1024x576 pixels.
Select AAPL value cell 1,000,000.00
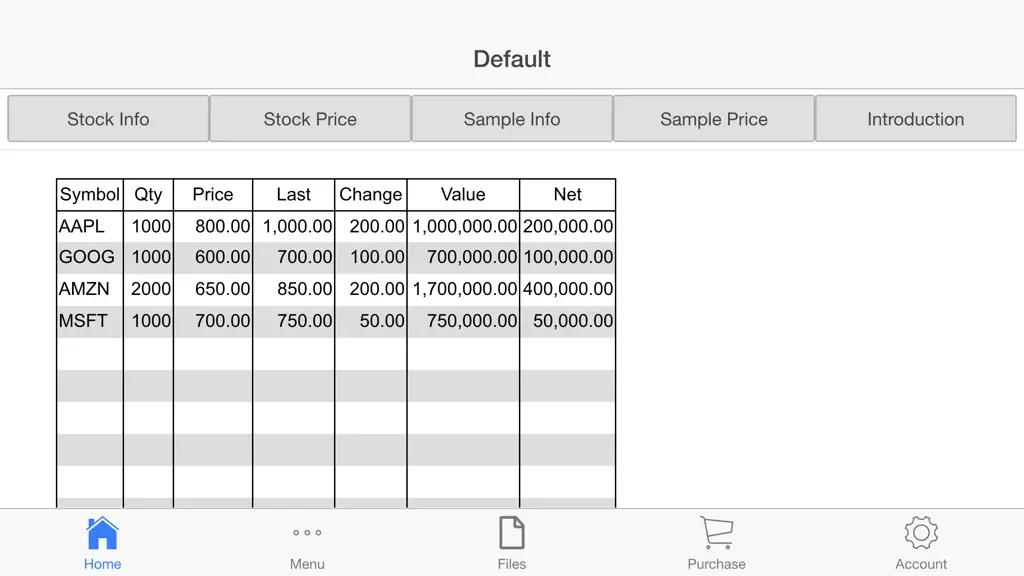pos(464,226)
